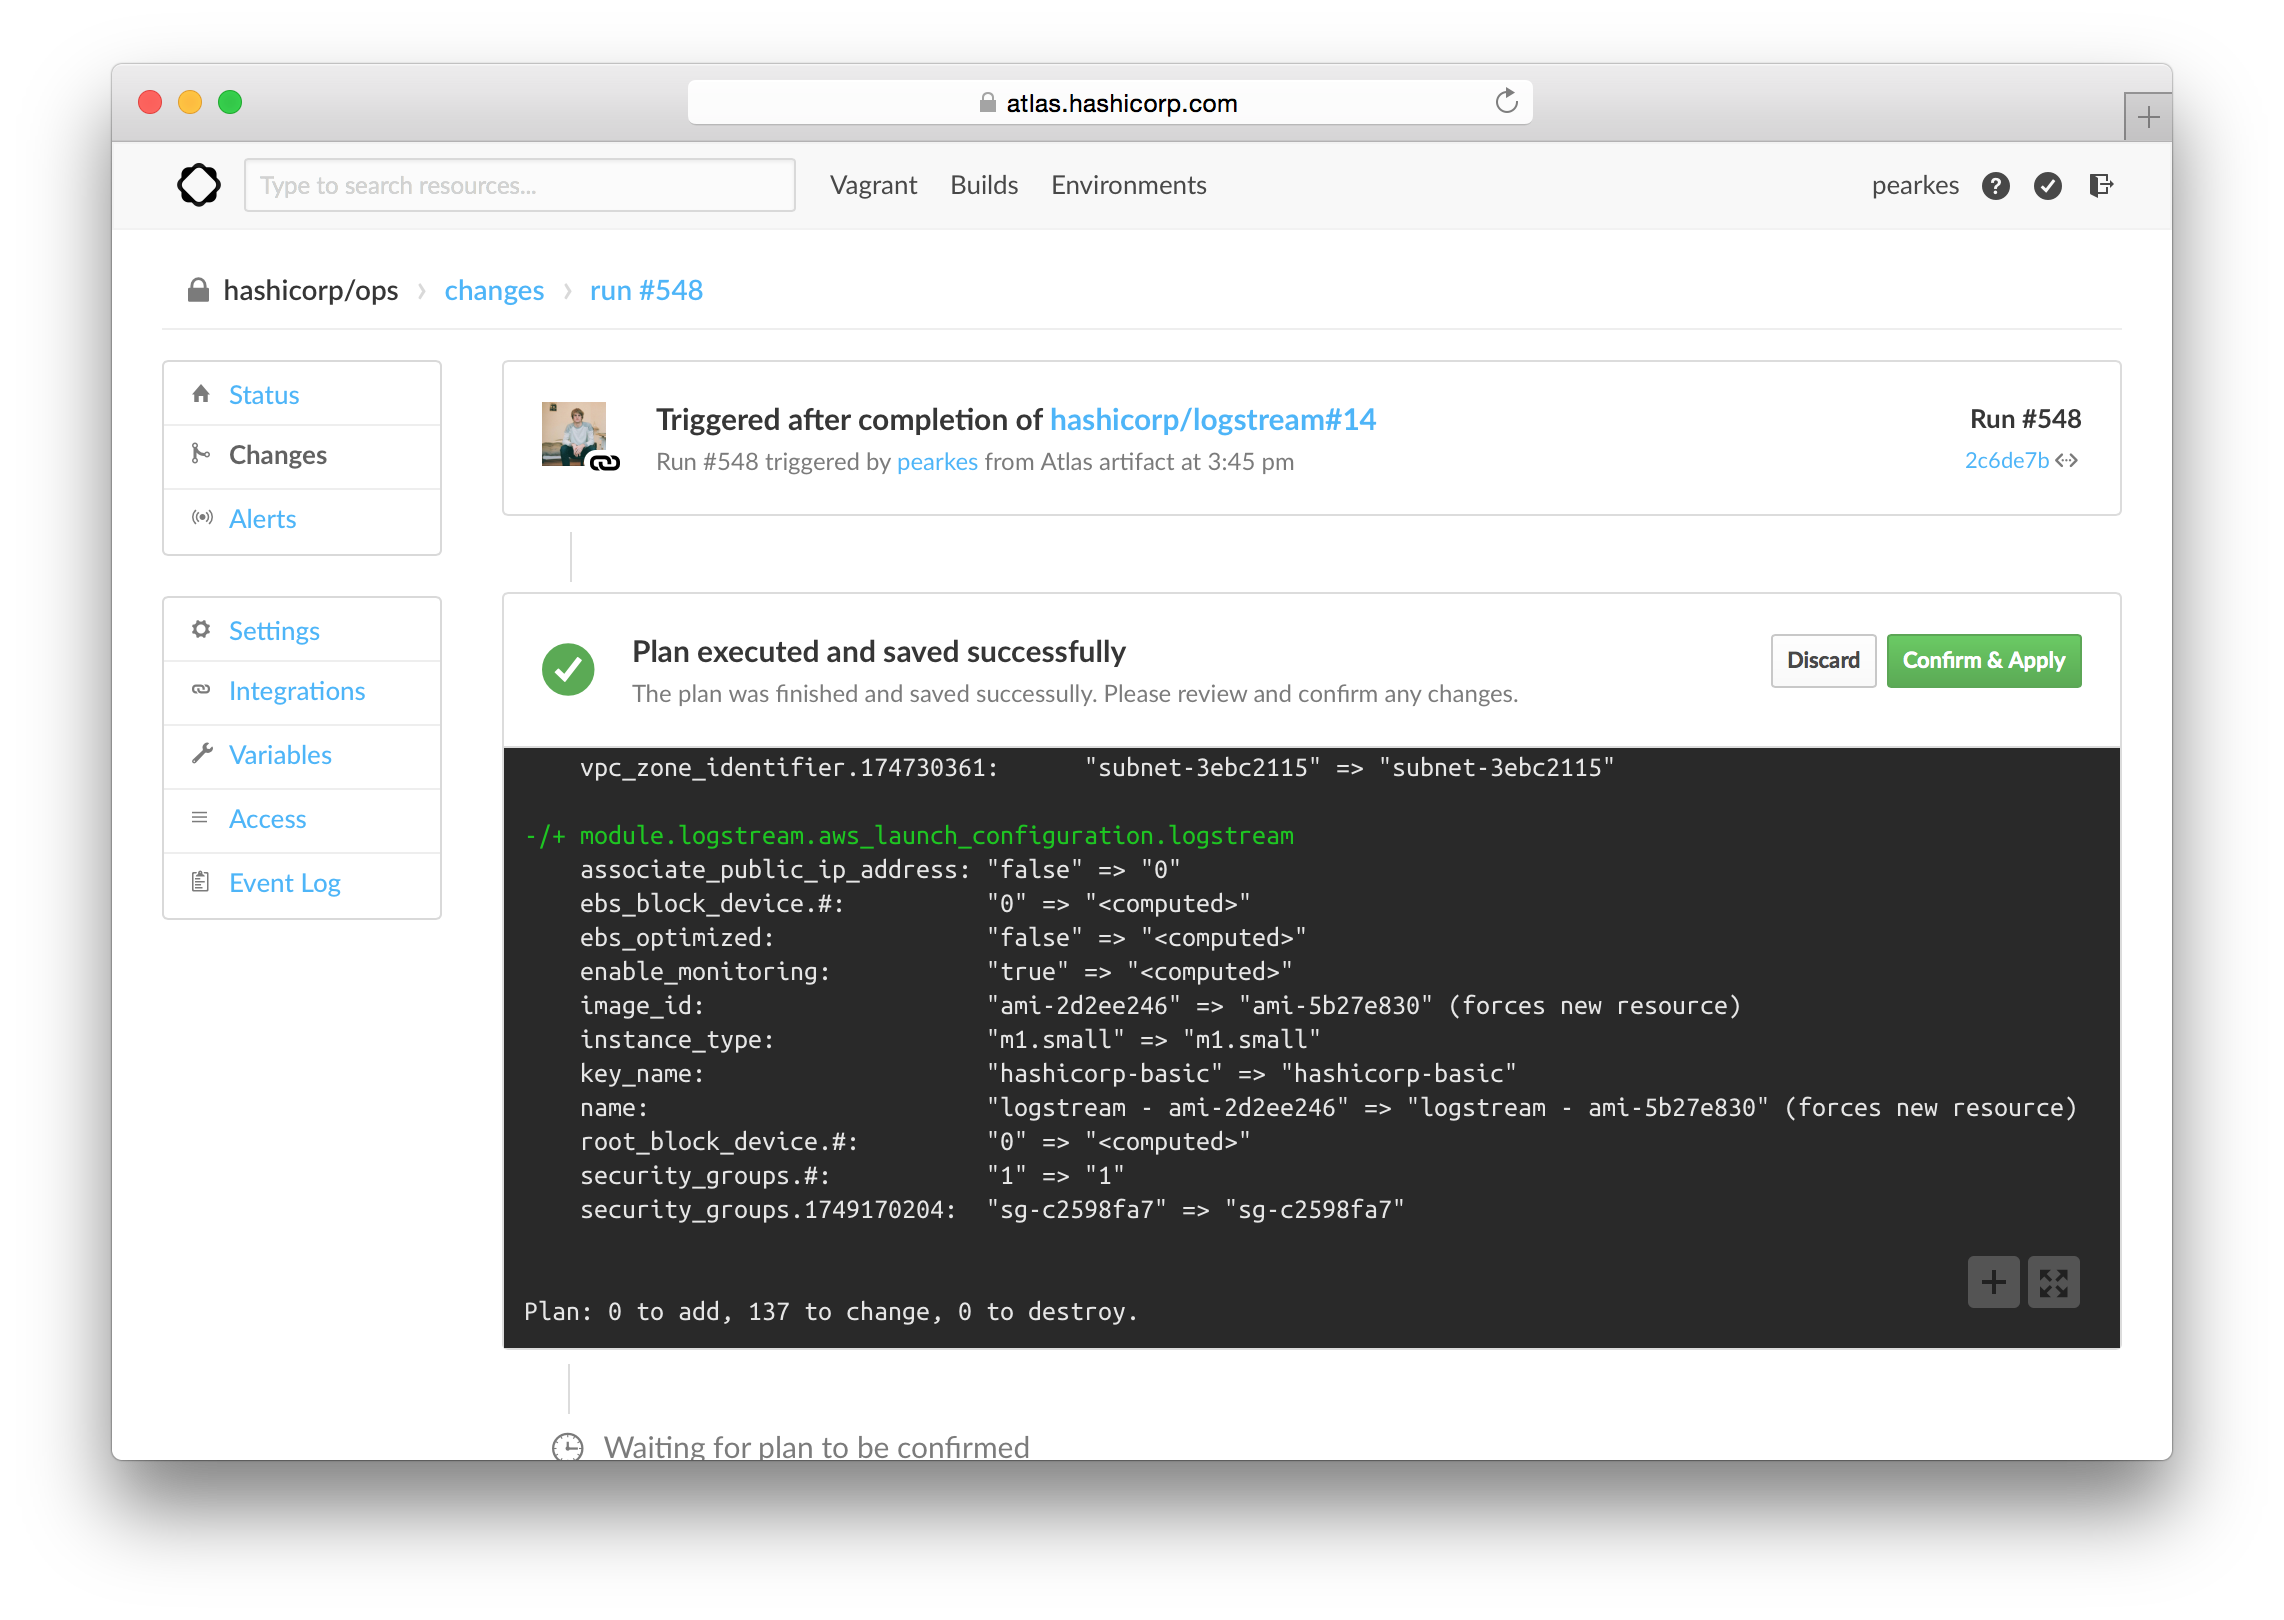Click the chain link badge on avatar
2284x1620 pixels.
pyautogui.click(x=604, y=462)
